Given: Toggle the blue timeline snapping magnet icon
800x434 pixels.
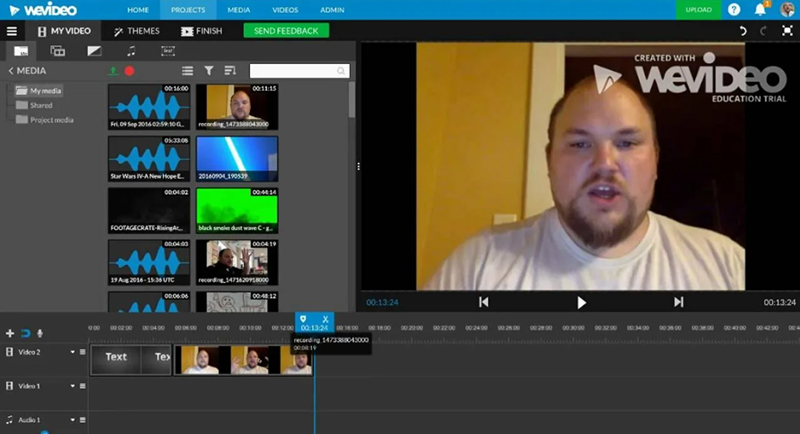Looking at the screenshot, I should 25,333.
